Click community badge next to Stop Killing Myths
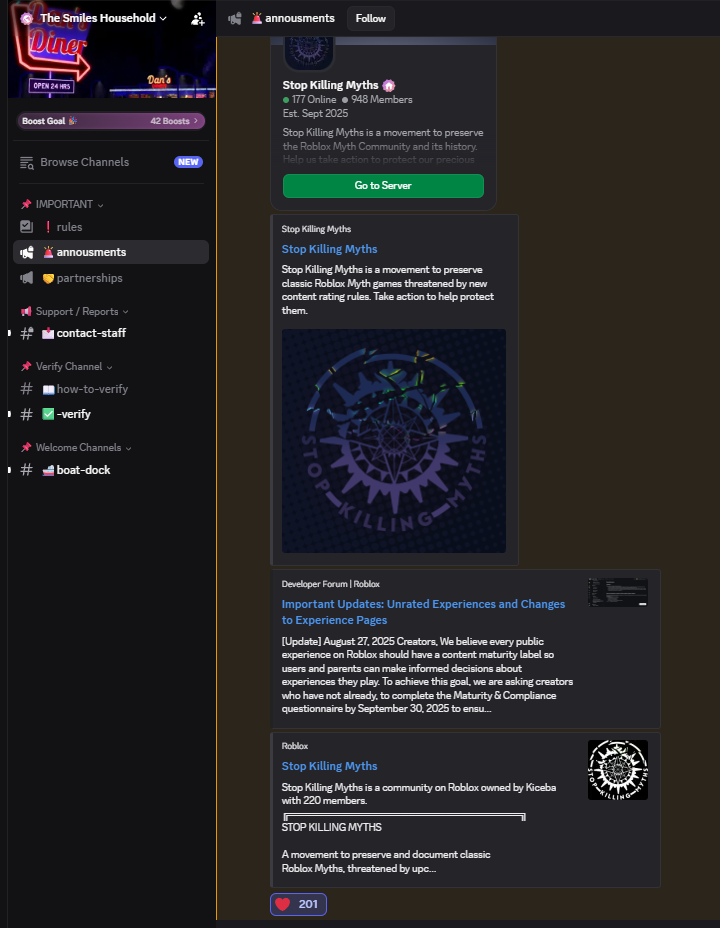720x928 pixels. click(389, 86)
